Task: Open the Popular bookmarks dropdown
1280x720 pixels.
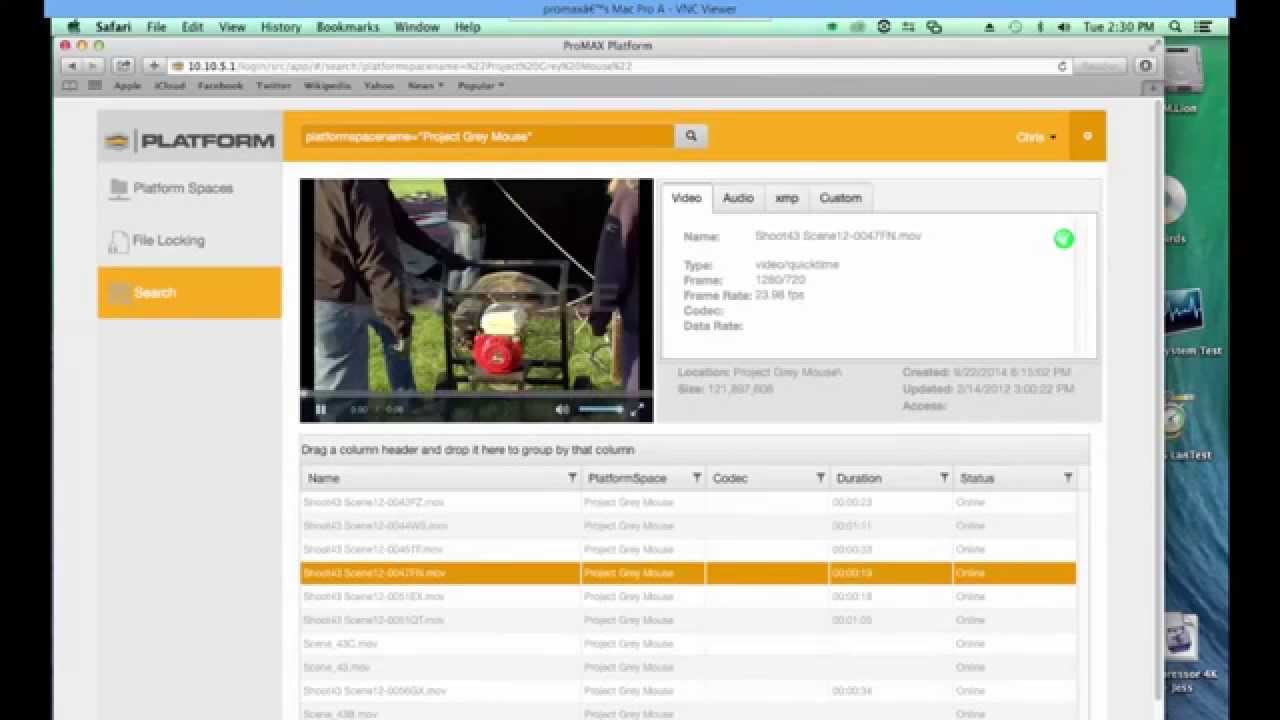Action: (x=481, y=86)
